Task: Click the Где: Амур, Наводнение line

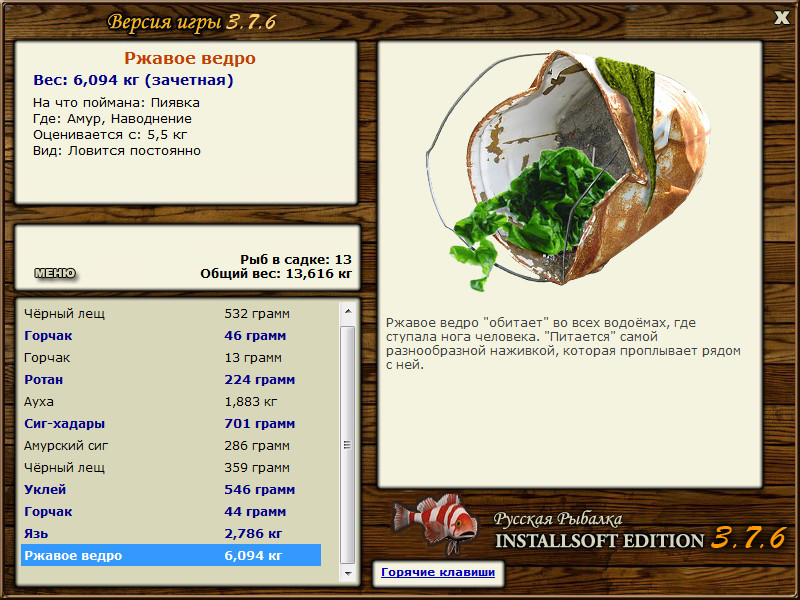Action: 112,119
